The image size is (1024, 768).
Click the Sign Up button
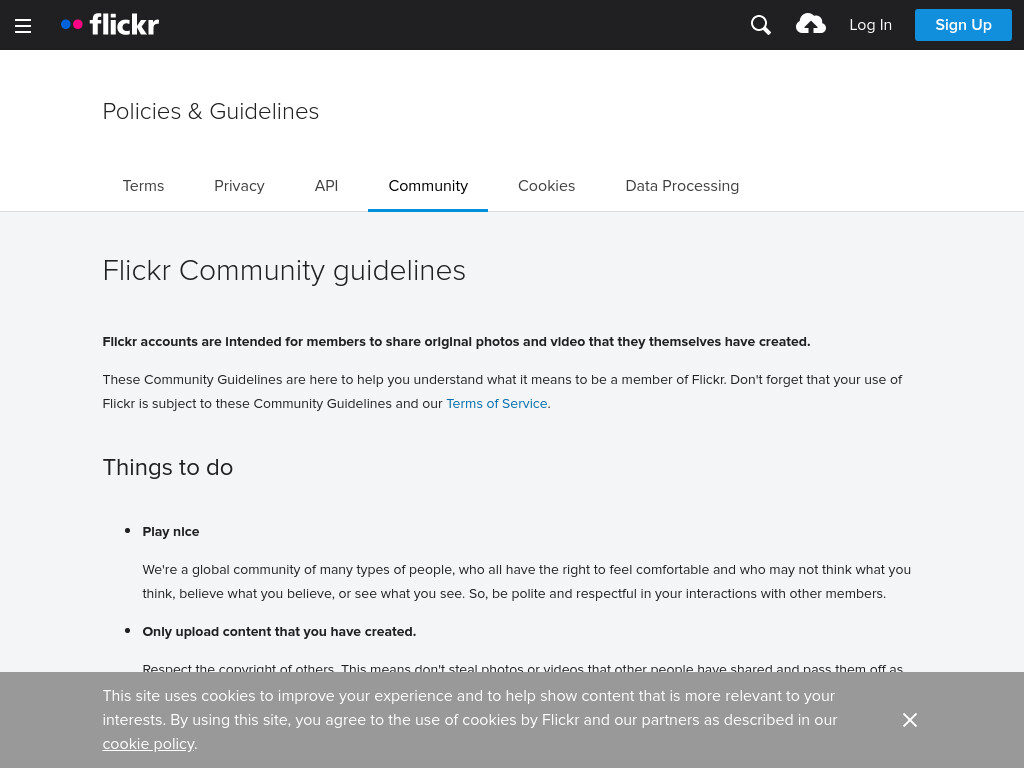pos(963,25)
